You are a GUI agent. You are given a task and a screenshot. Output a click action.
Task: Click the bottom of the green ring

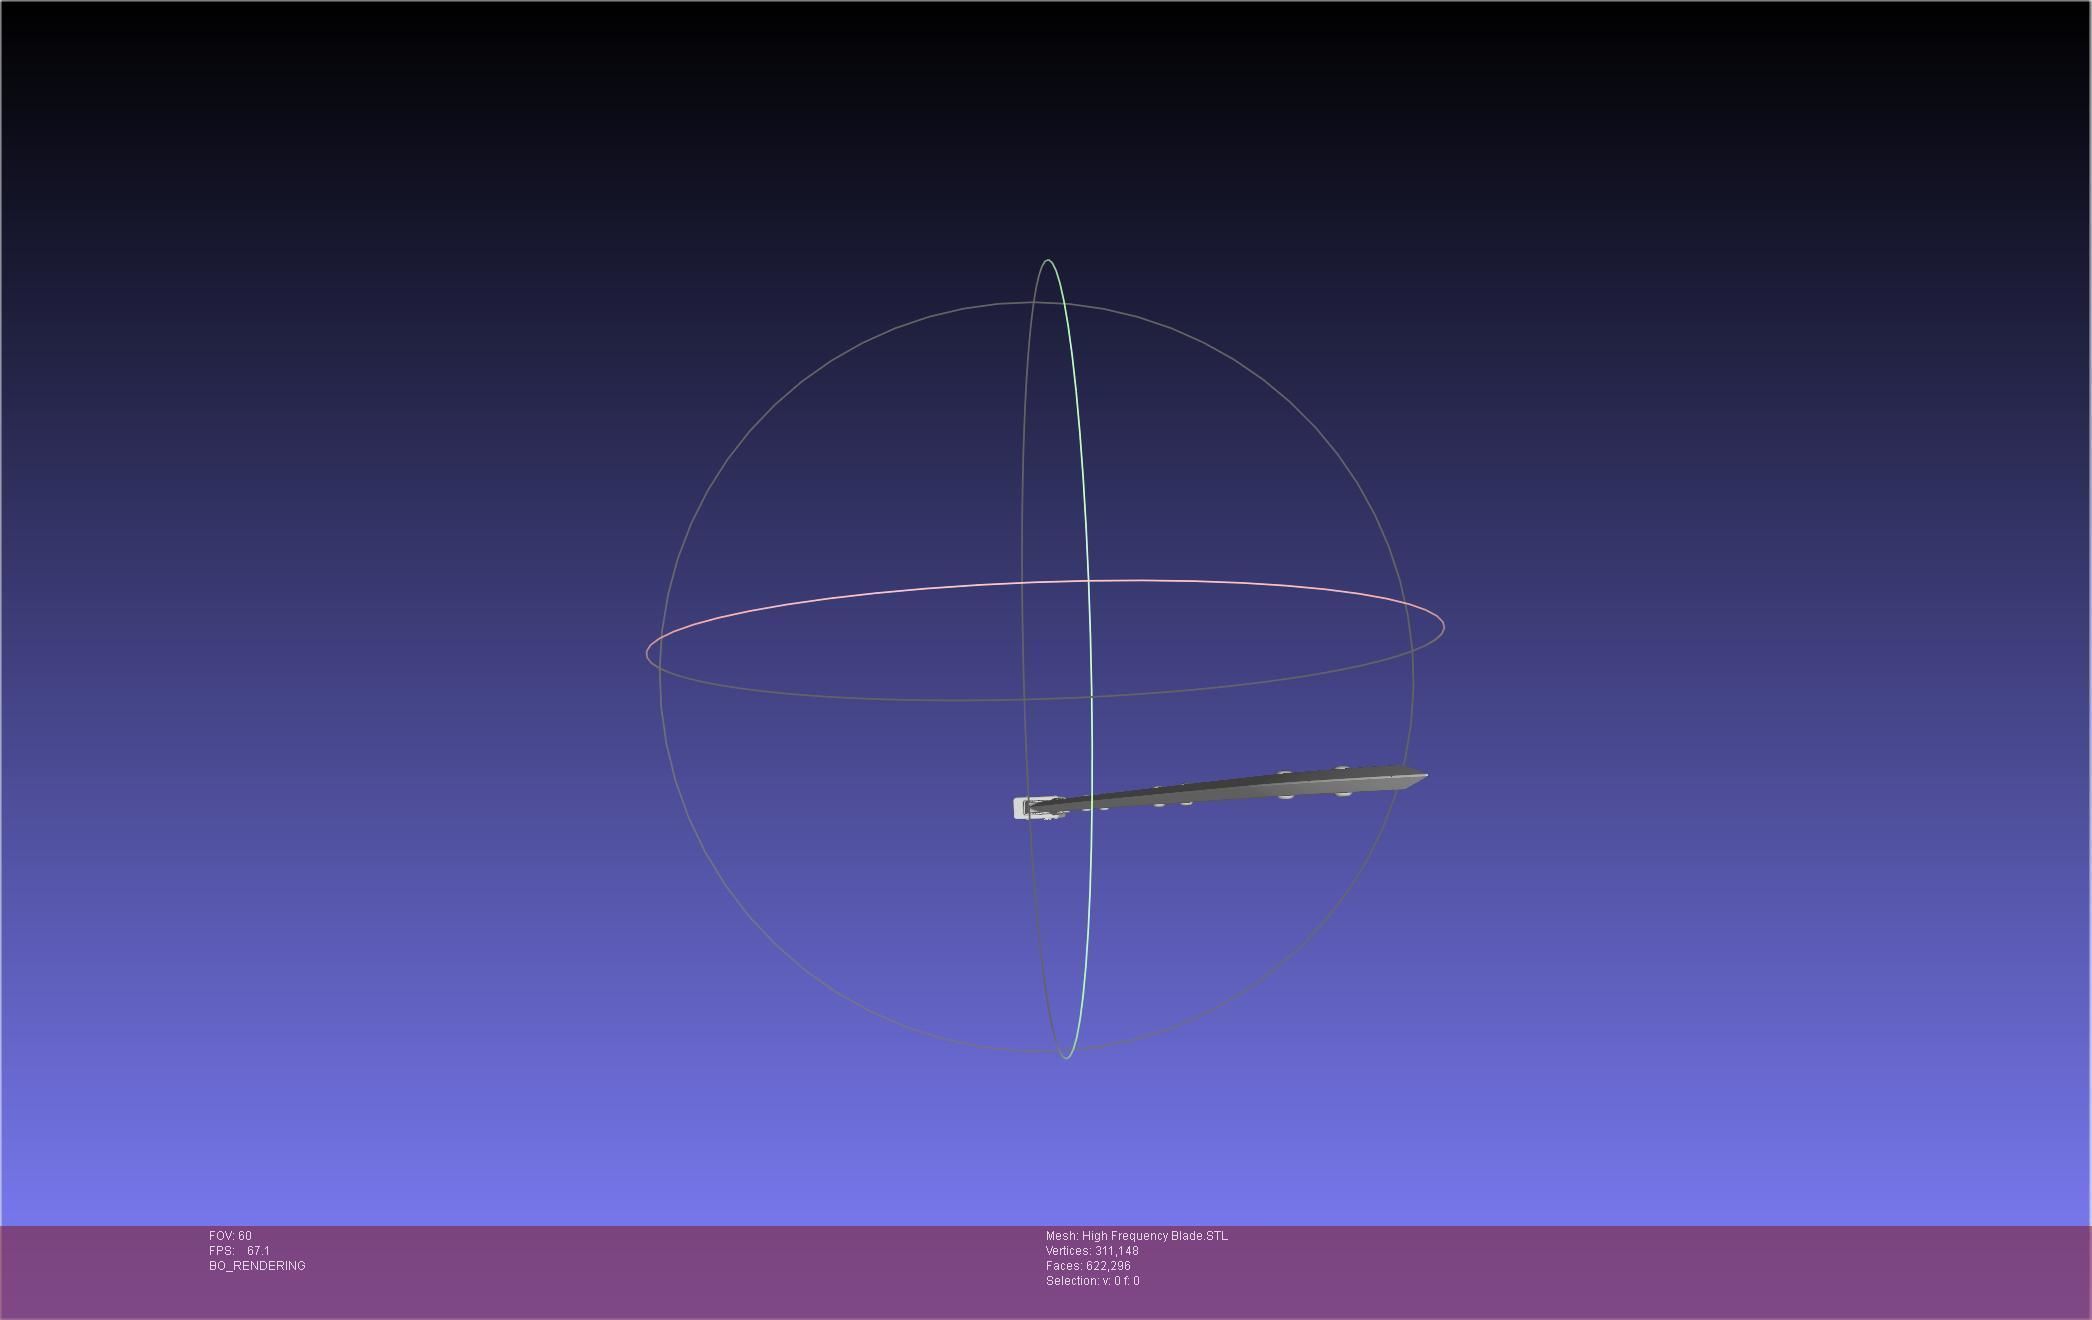1066,1057
